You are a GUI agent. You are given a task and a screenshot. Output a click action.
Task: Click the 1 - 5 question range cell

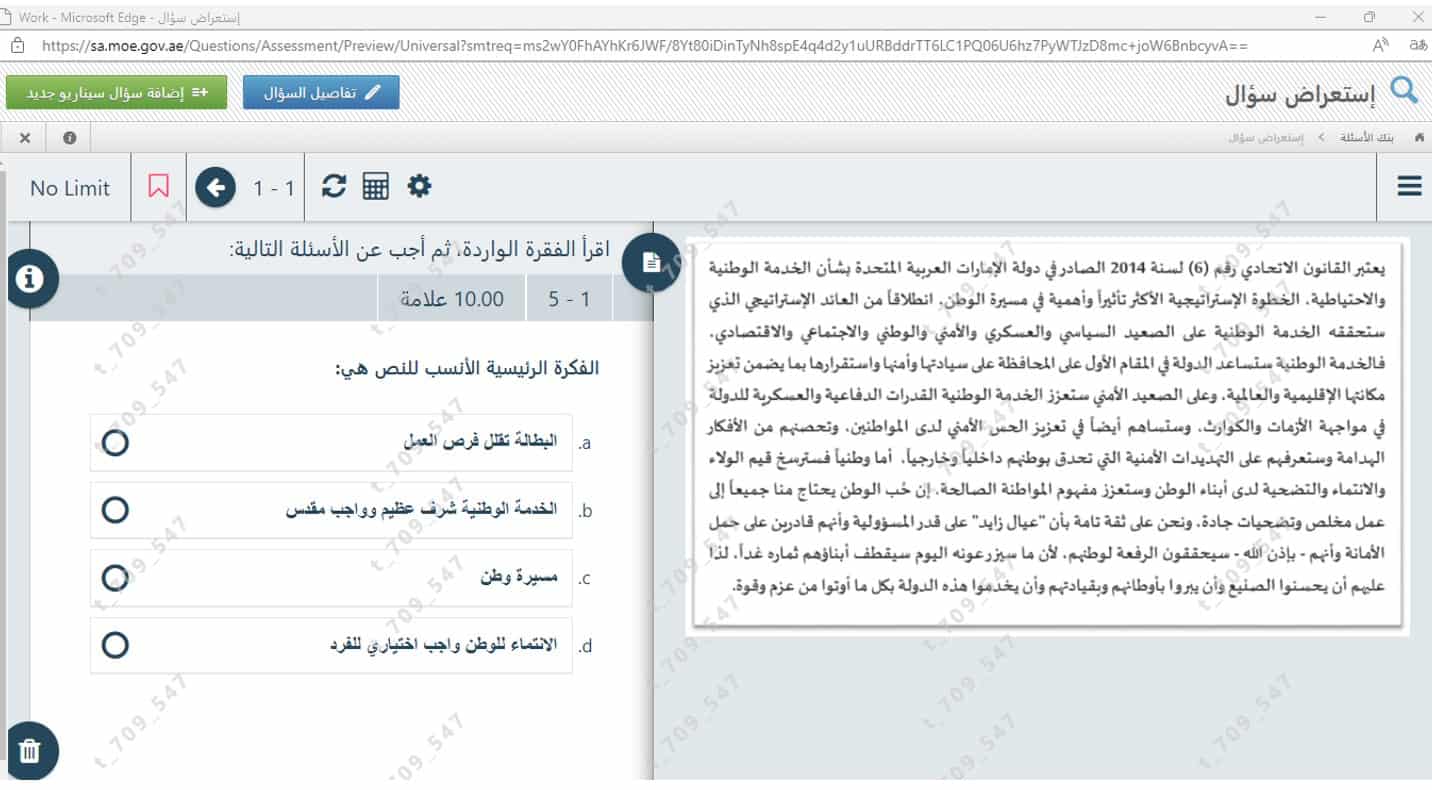(569, 299)
